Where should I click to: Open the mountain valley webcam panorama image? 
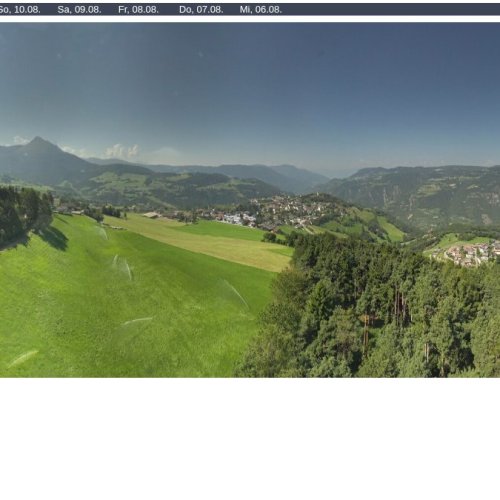coord(250,200)
